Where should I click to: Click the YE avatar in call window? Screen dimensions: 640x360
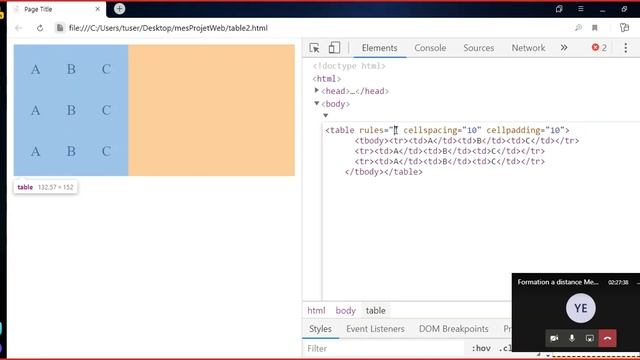coord(580,308)
